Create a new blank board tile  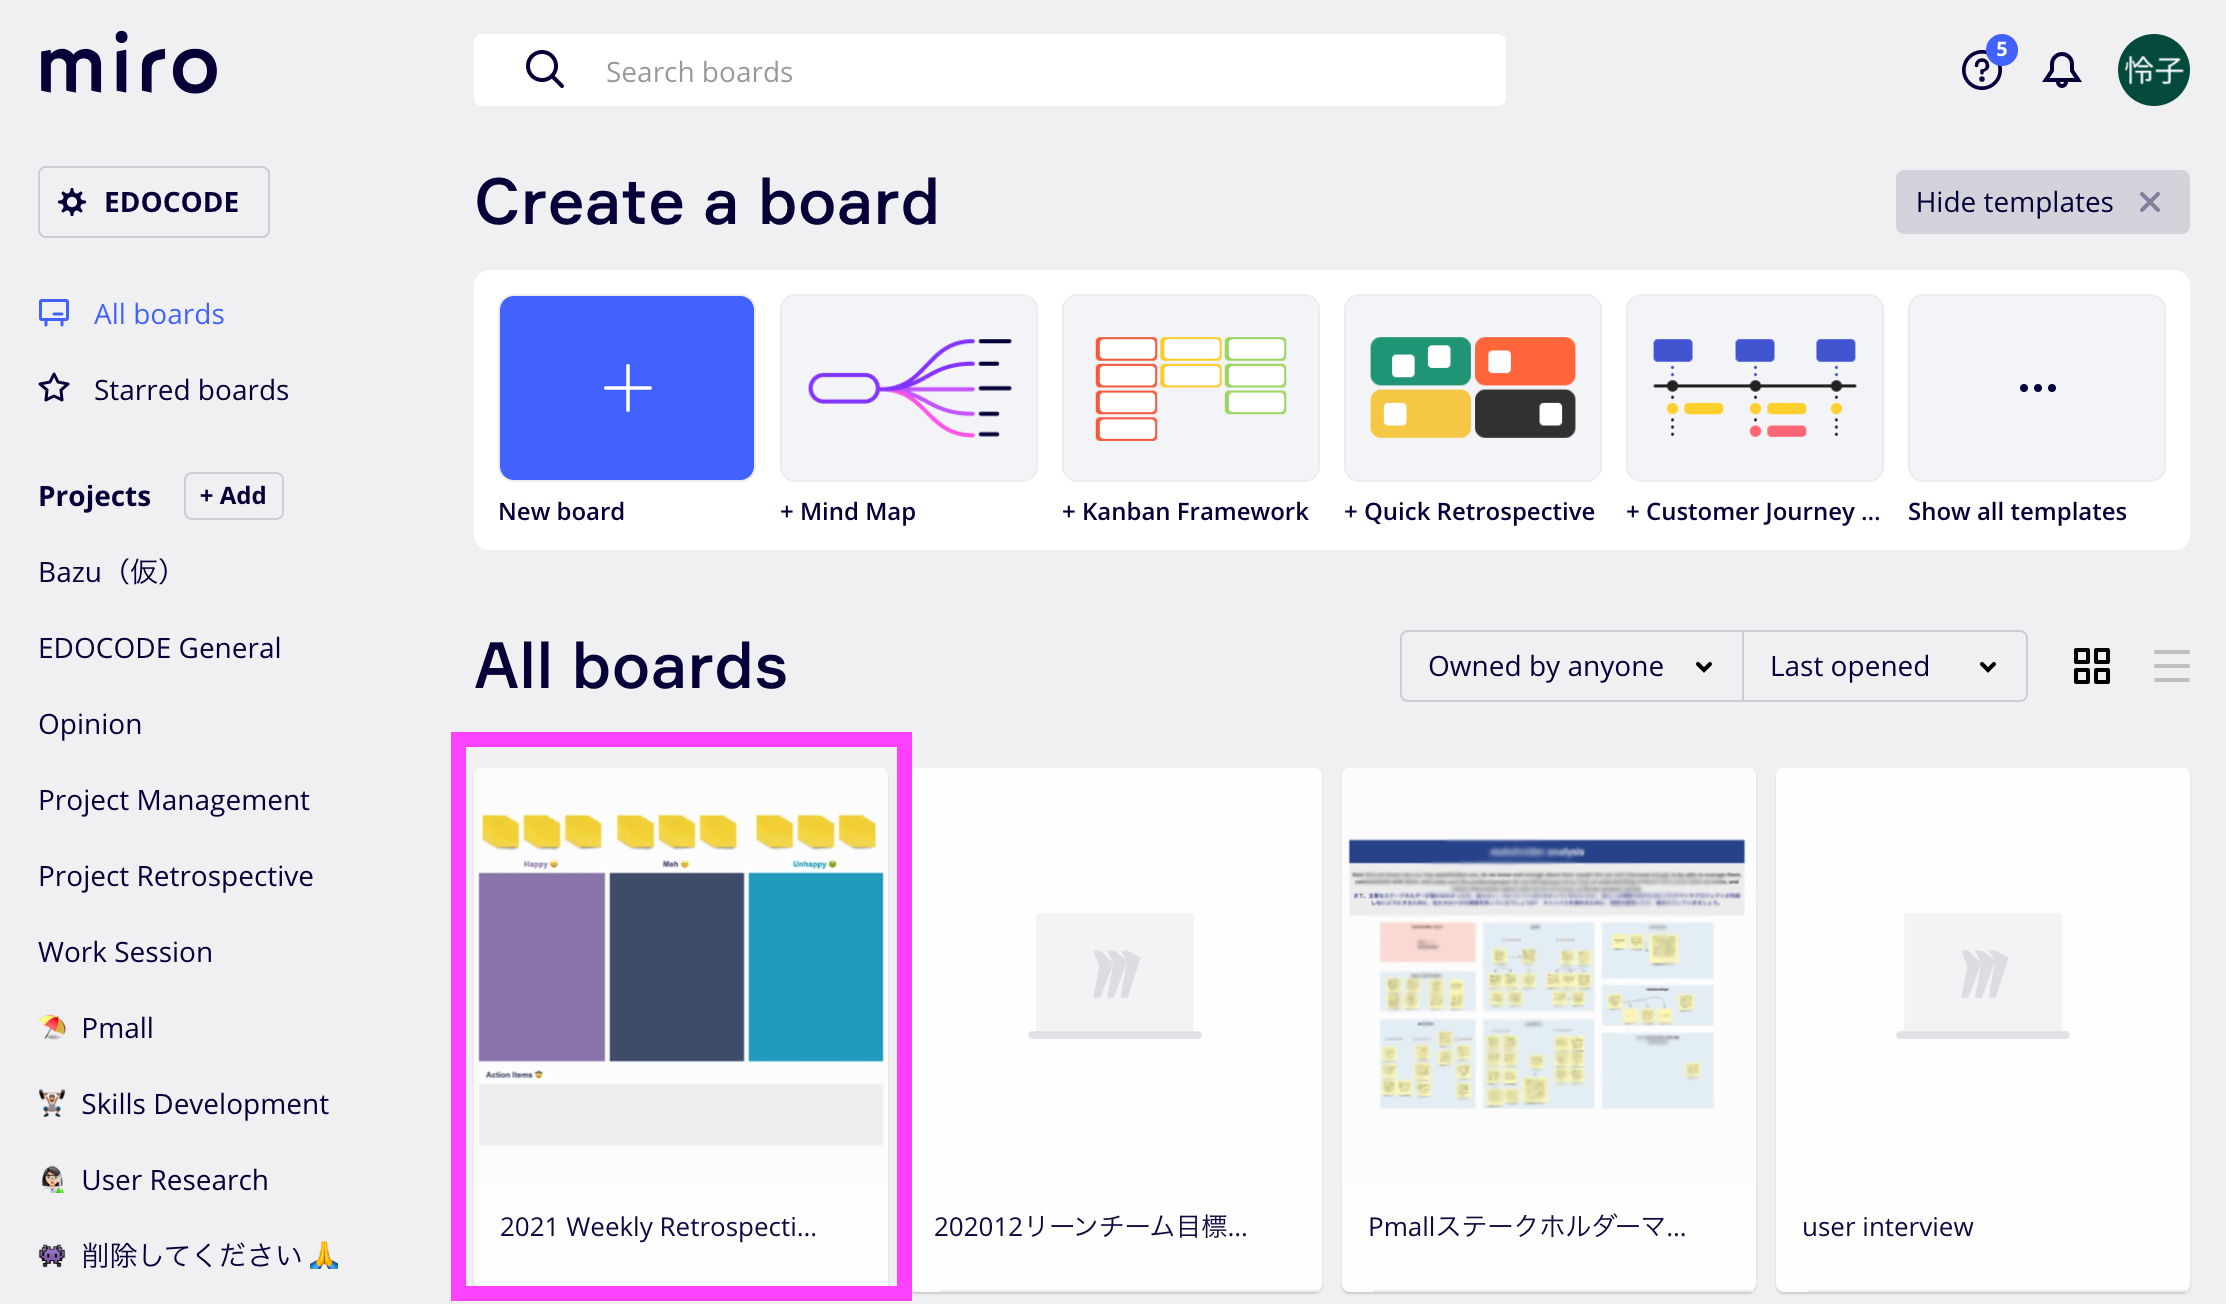pos(626,388)
